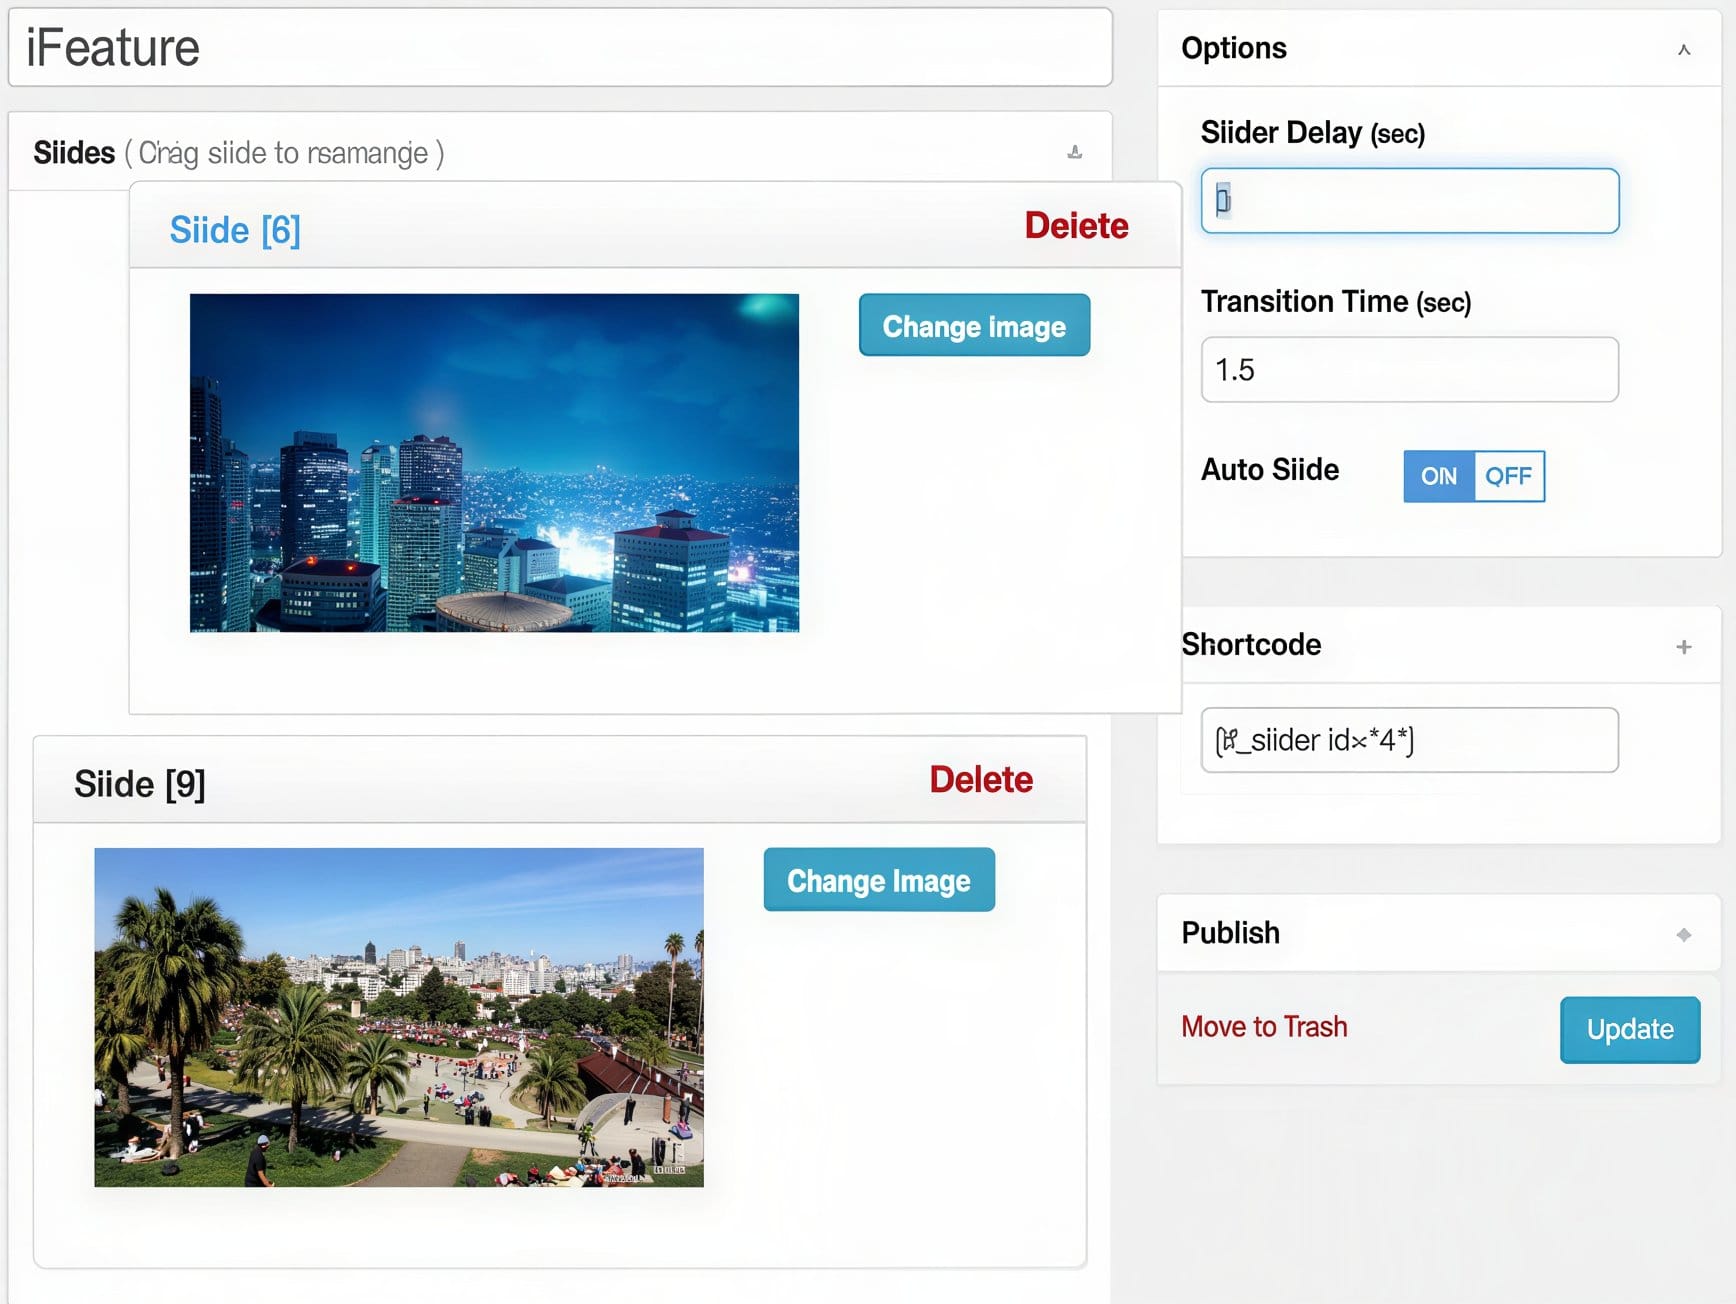Click Change Image for Slide [9]

879,880
